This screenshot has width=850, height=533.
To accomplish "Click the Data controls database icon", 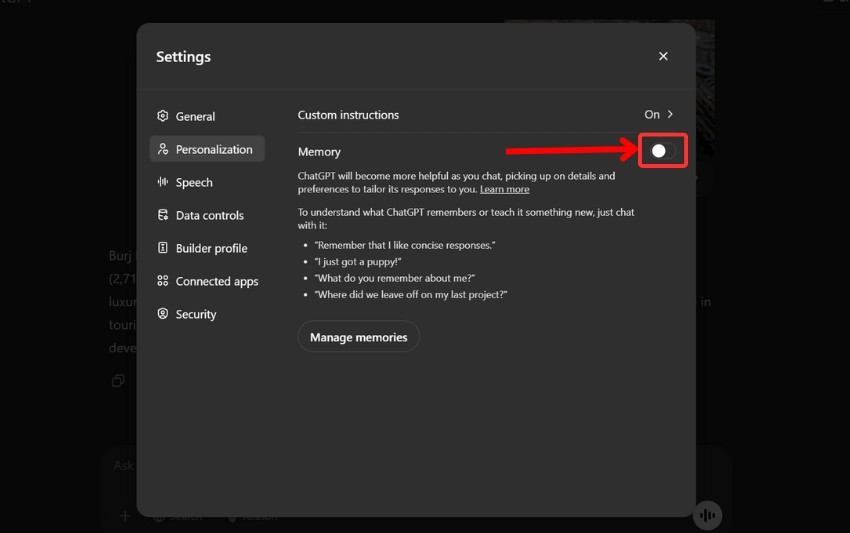I will (163, 215).
